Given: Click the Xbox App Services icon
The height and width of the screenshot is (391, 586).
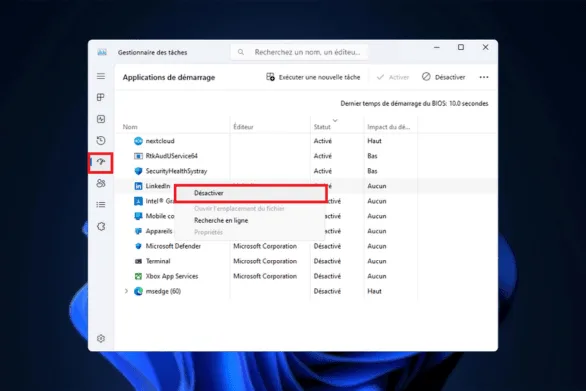Looking at the screenshot, I should pyautogui.click(x=138, y=276).
